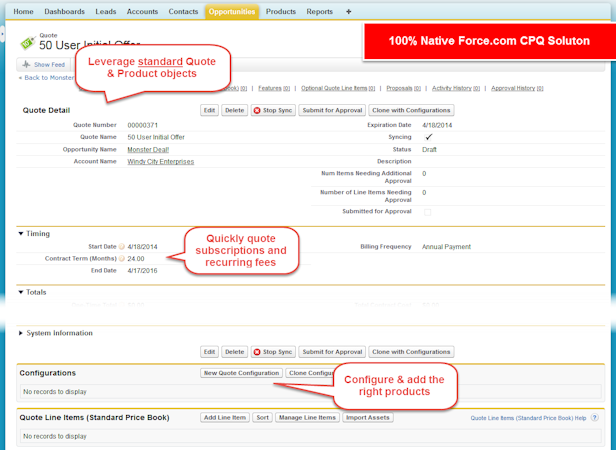Click the Contract Term value 24.00

[x=136, y=259]
